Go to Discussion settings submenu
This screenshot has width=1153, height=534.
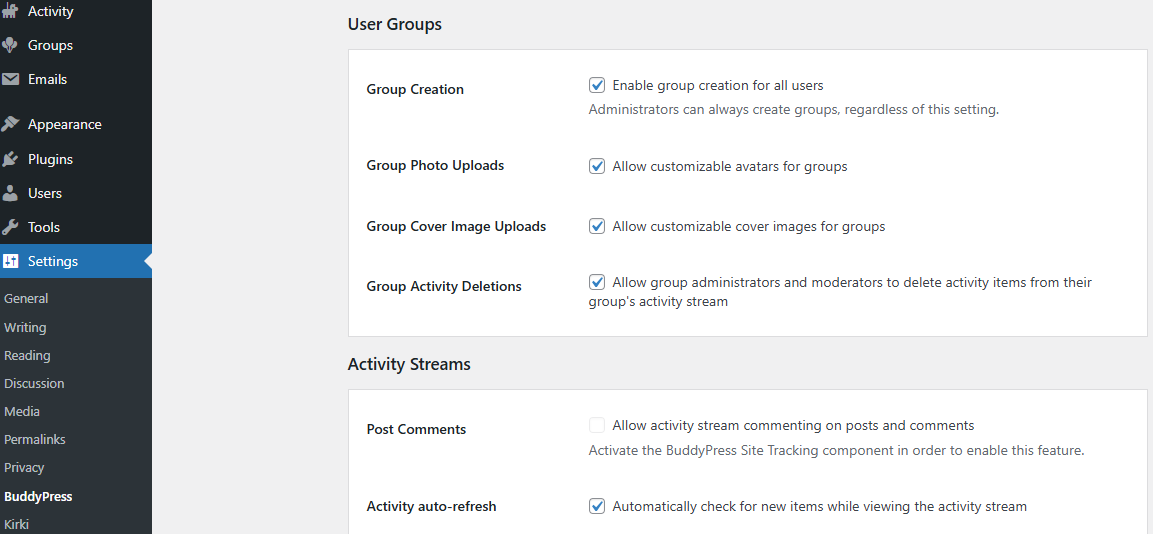(x=34, y=383)
